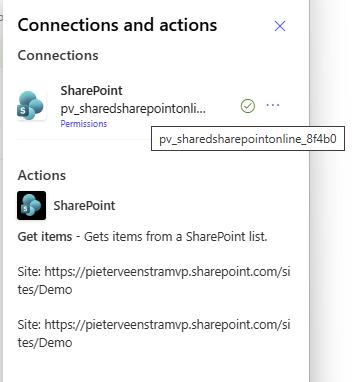Open the Permissions link

tap(84, 124)
